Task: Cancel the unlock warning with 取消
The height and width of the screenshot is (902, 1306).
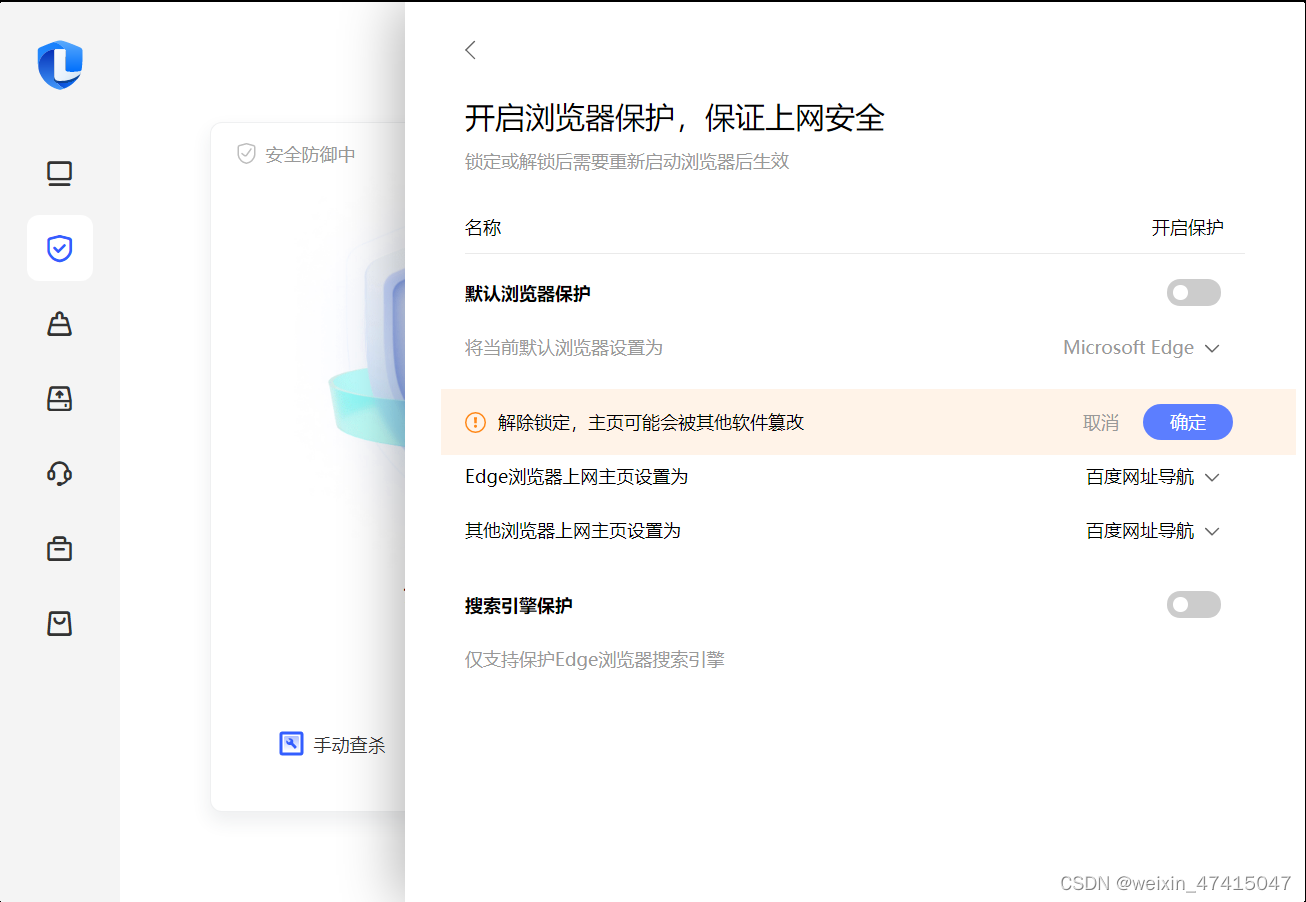Action: click(1101, 422)
